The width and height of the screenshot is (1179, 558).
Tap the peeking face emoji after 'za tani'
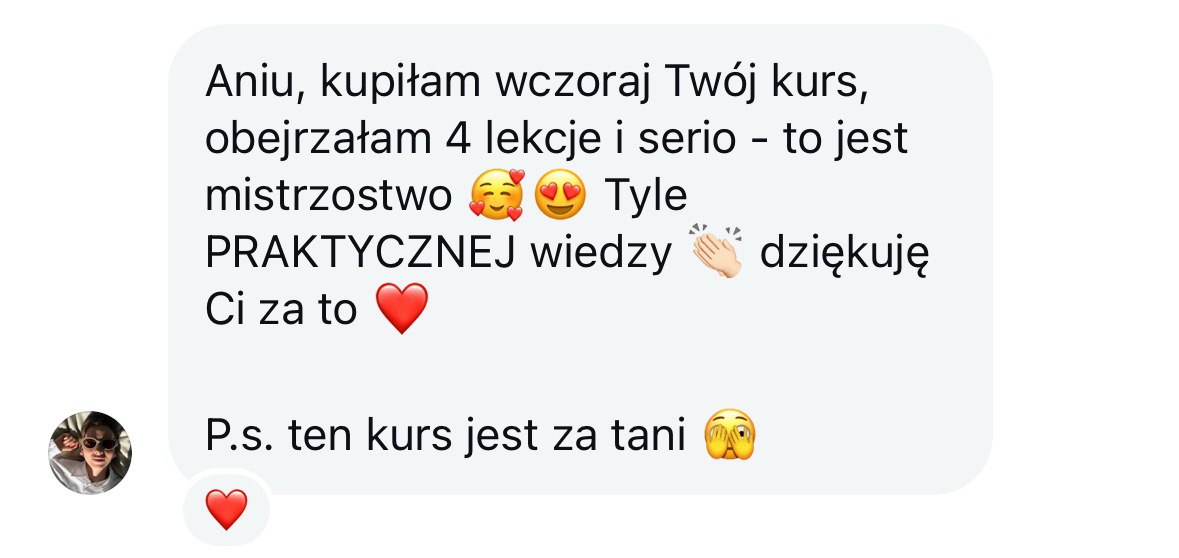click(729, 435)
